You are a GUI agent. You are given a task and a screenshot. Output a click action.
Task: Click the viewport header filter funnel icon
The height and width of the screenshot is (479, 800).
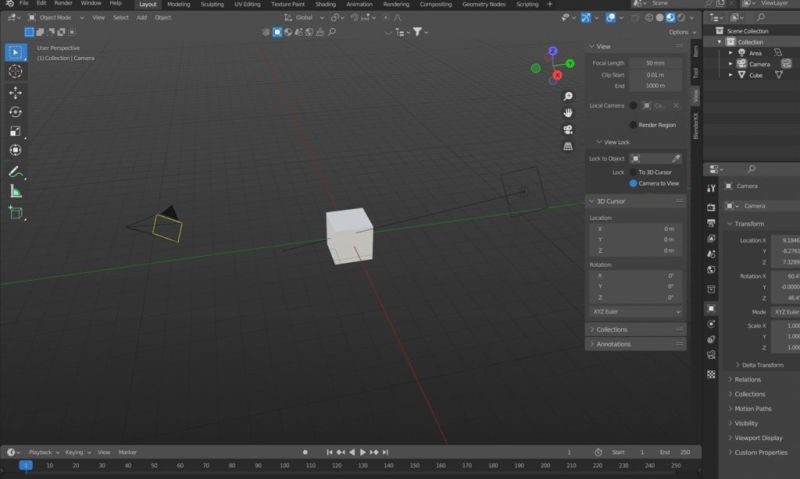[x=417, y=32]
